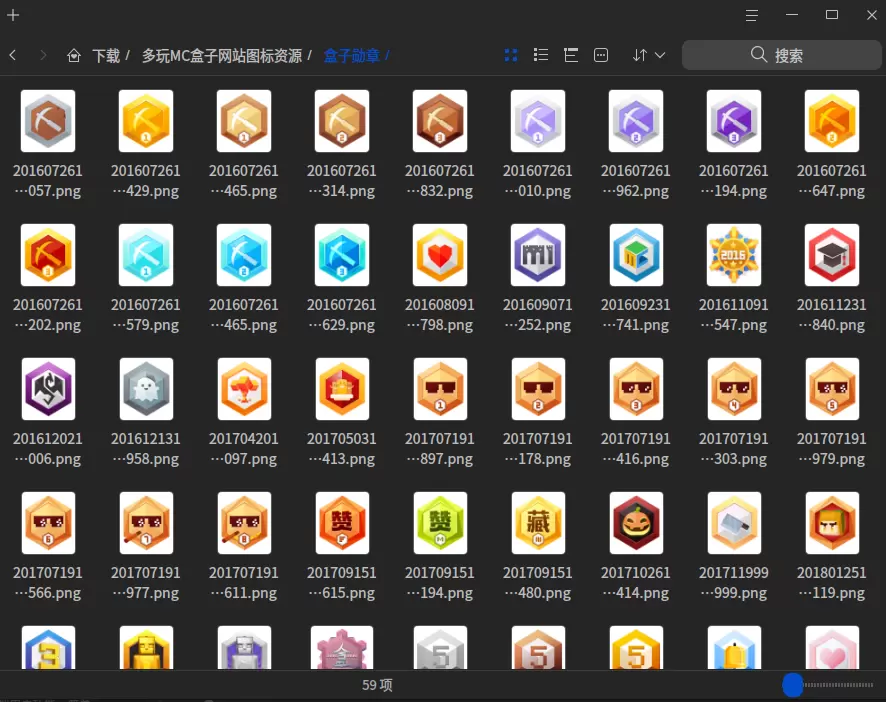
Task: Select sunglasses level 1 badge …897.png
Action: pyautogui.click(x=440, y=389)
